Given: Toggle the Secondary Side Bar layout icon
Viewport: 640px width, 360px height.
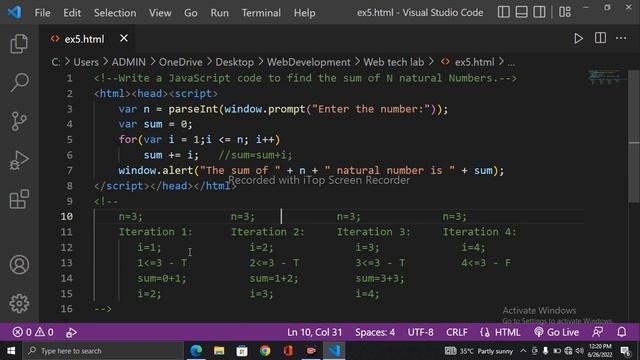Looking at the screenshot, I should pos(539,12).
